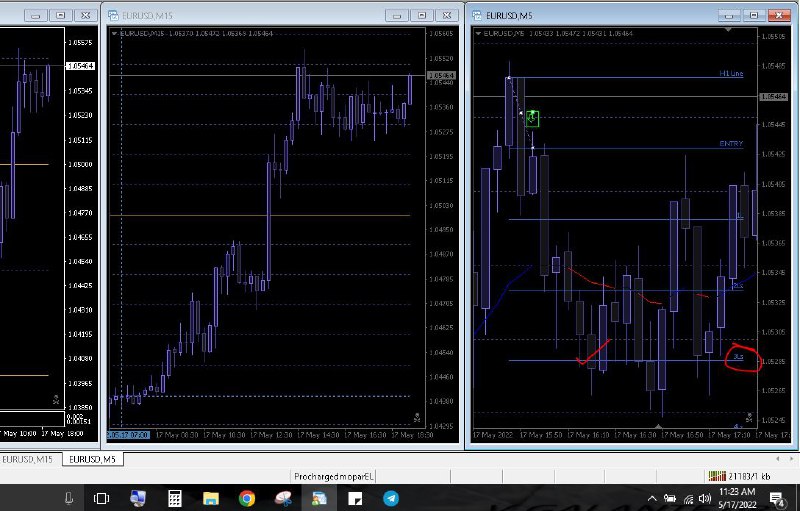
Task: Close the EURUSD,M15 chart window
Action: coord(446,16)
